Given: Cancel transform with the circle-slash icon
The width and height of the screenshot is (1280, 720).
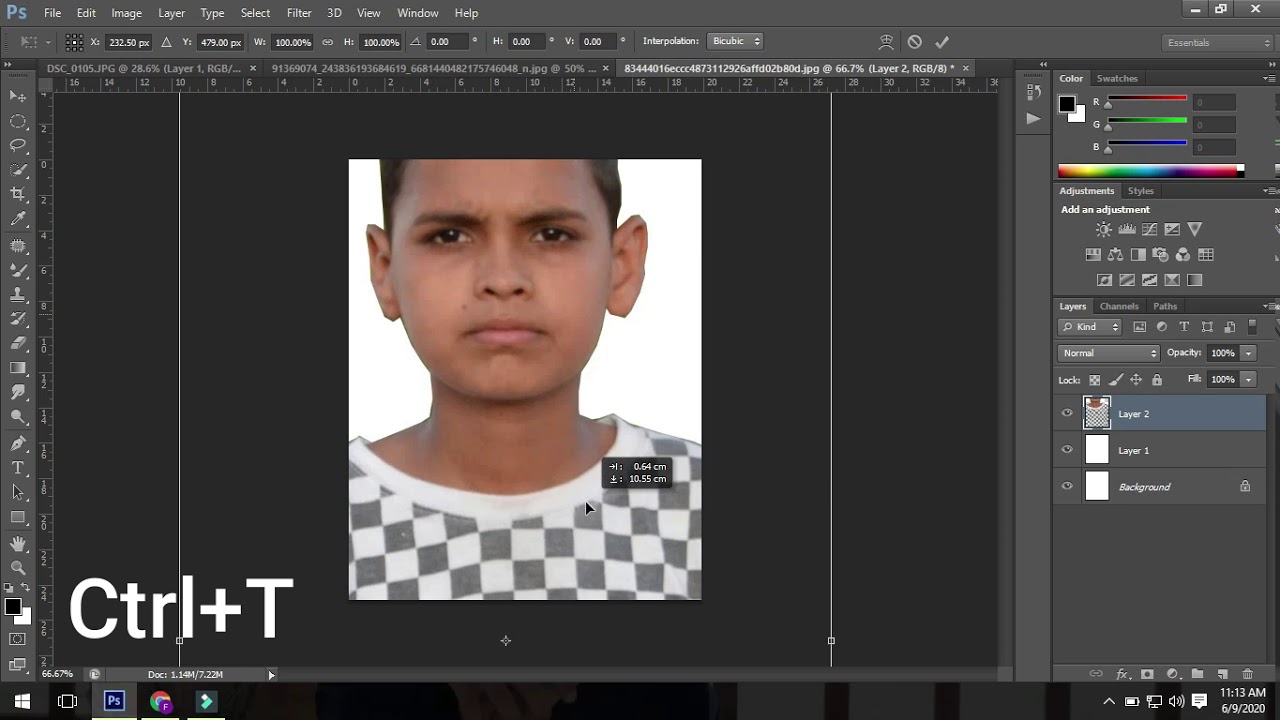Looking at the screenshot, I should [914, 42].
